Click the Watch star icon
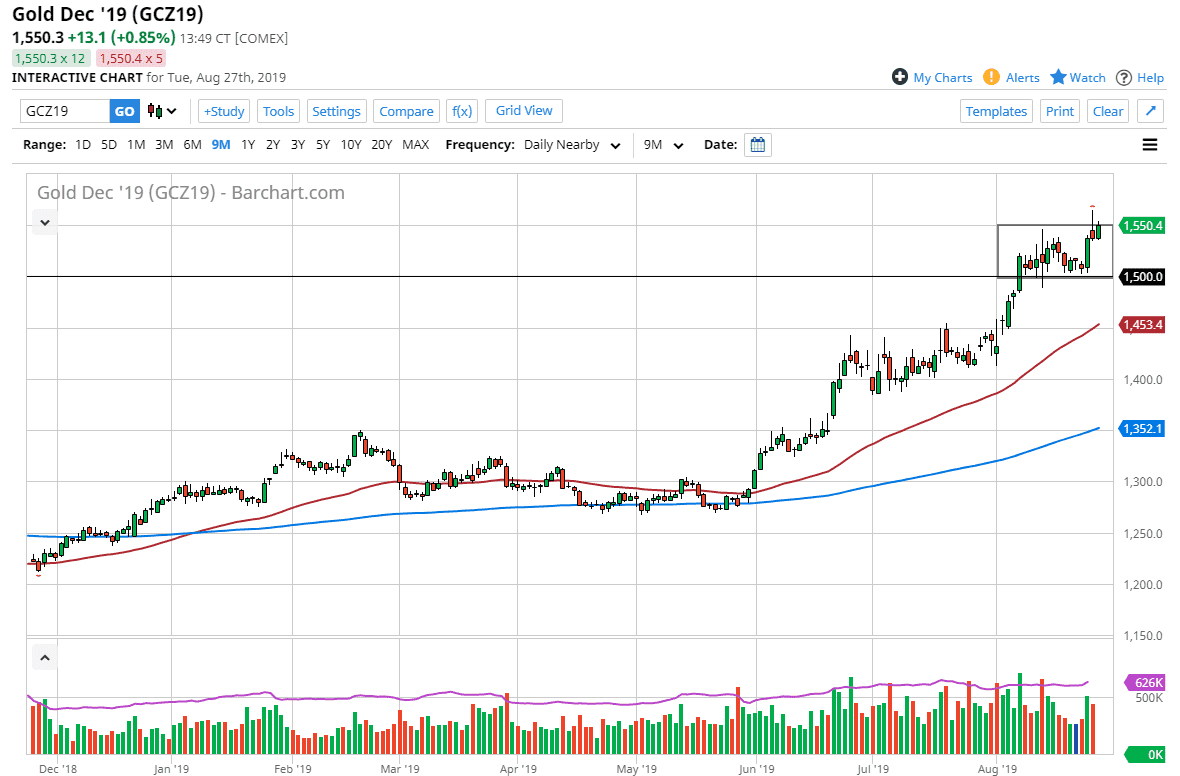1180x776 pixels. tap(1058, 77)
